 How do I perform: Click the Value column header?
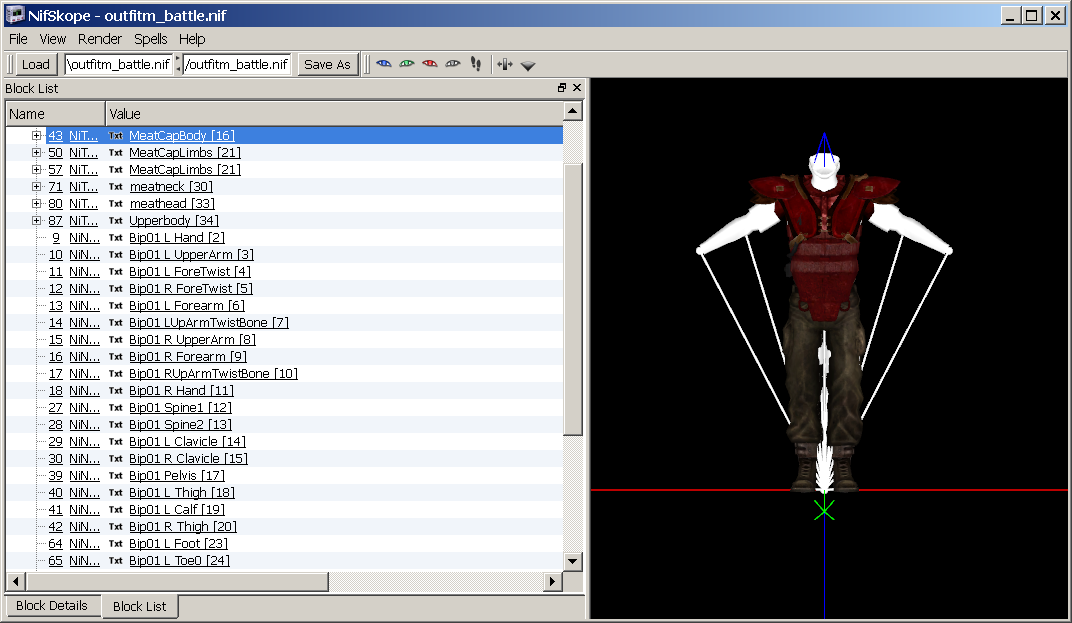click(334, 114)
